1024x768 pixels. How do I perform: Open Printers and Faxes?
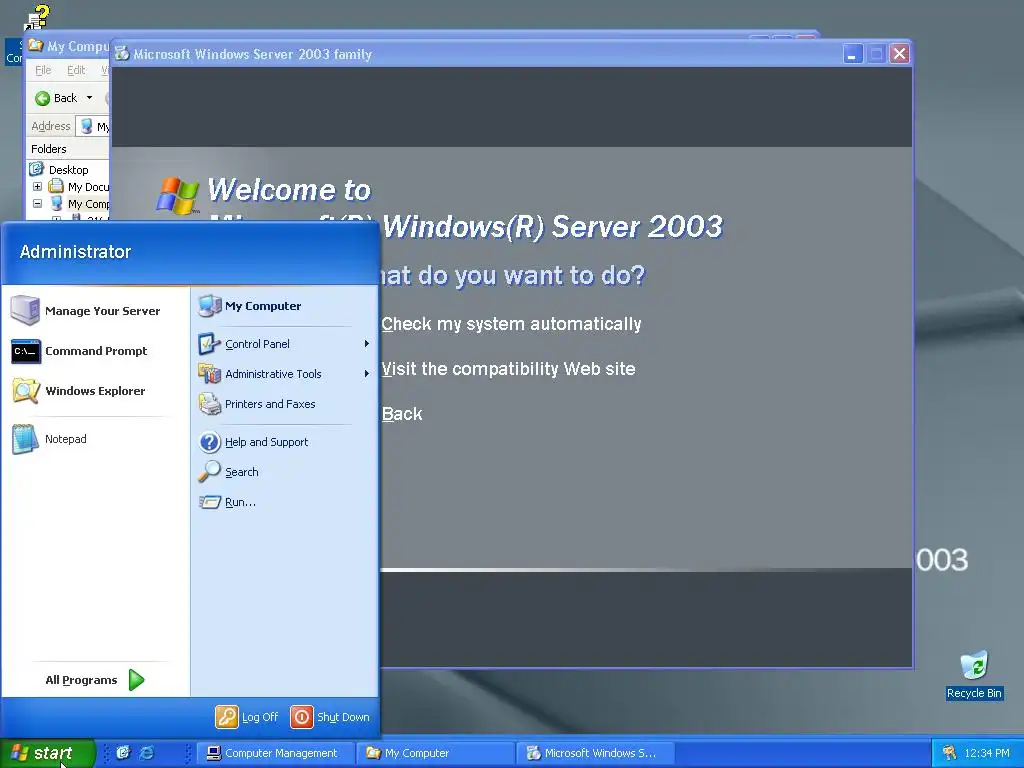tap(283, 404)
